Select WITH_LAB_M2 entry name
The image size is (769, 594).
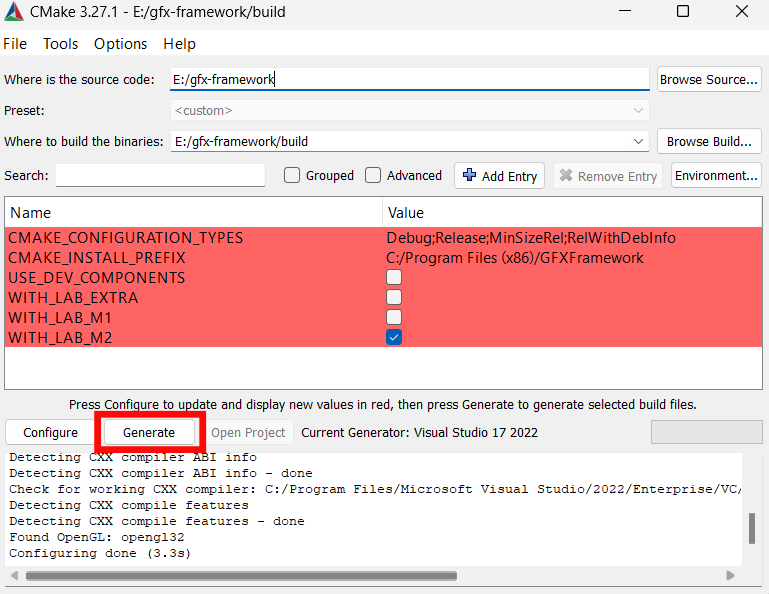60,338
